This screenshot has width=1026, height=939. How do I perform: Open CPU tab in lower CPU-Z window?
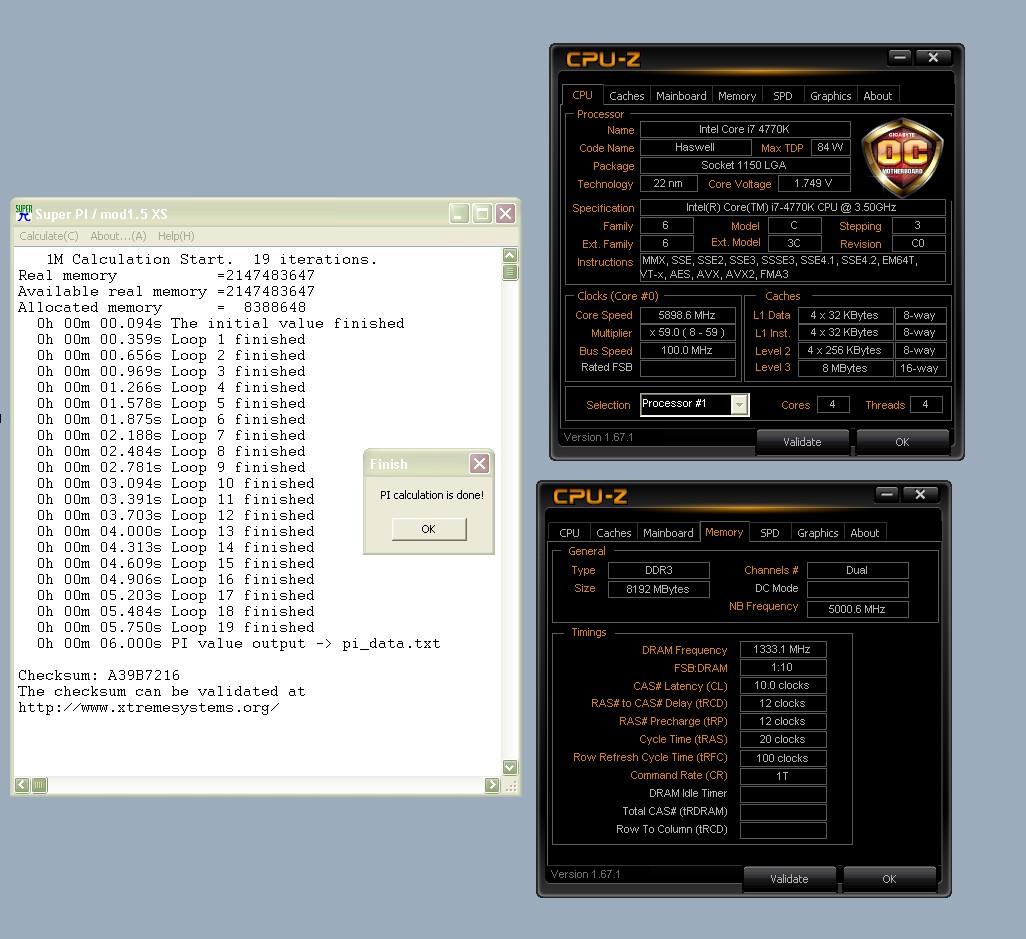pyautogui.click(x=569, y=533)
